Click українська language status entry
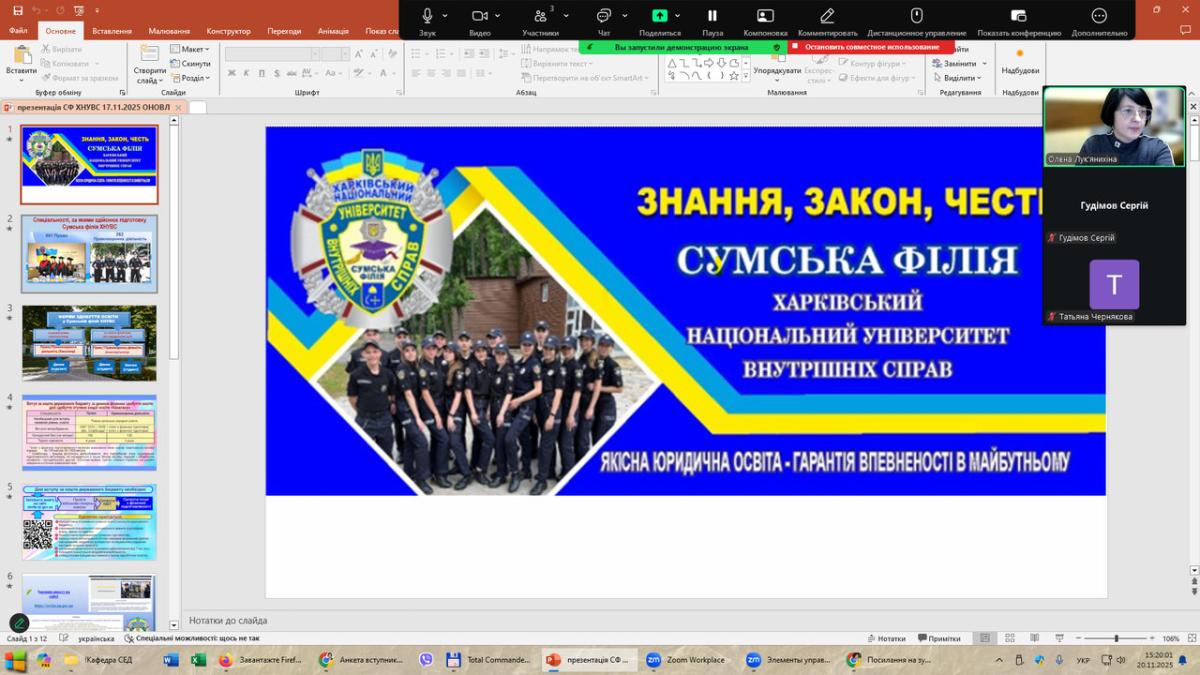The image size is (1200, 675). coord(96,638)
